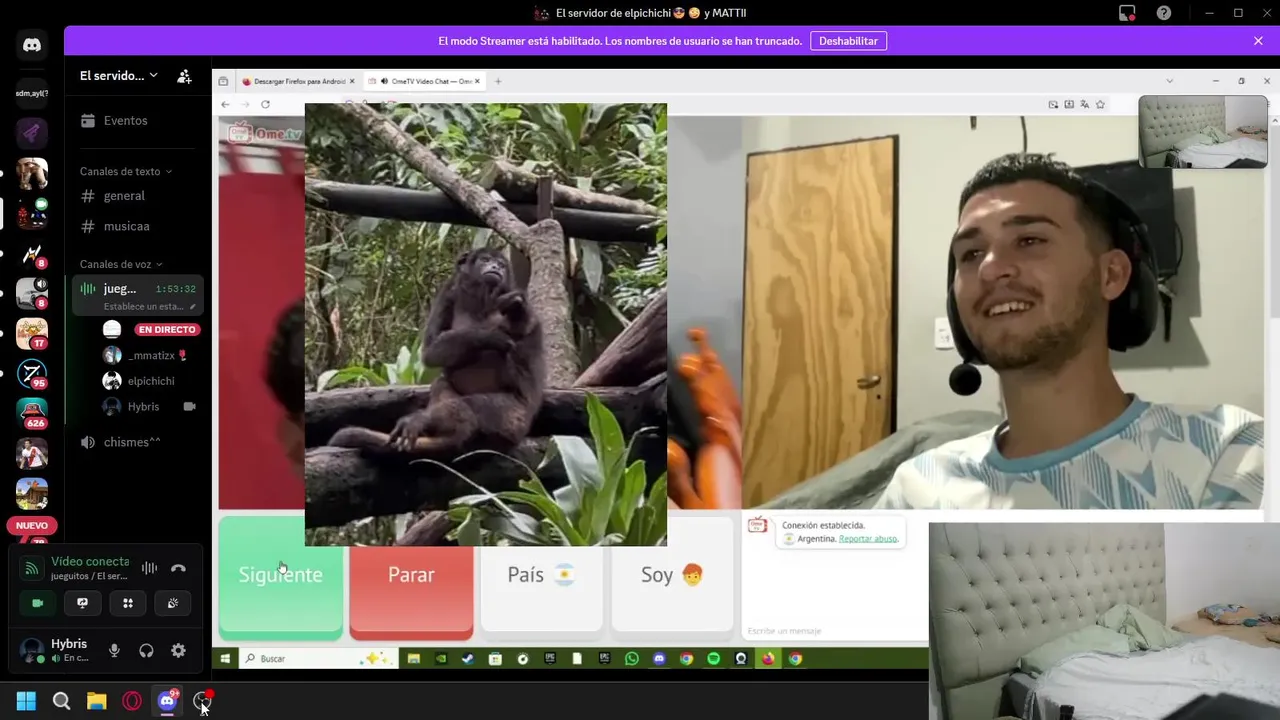
Task: Toggle the camera button off
Action: (38, 603)
